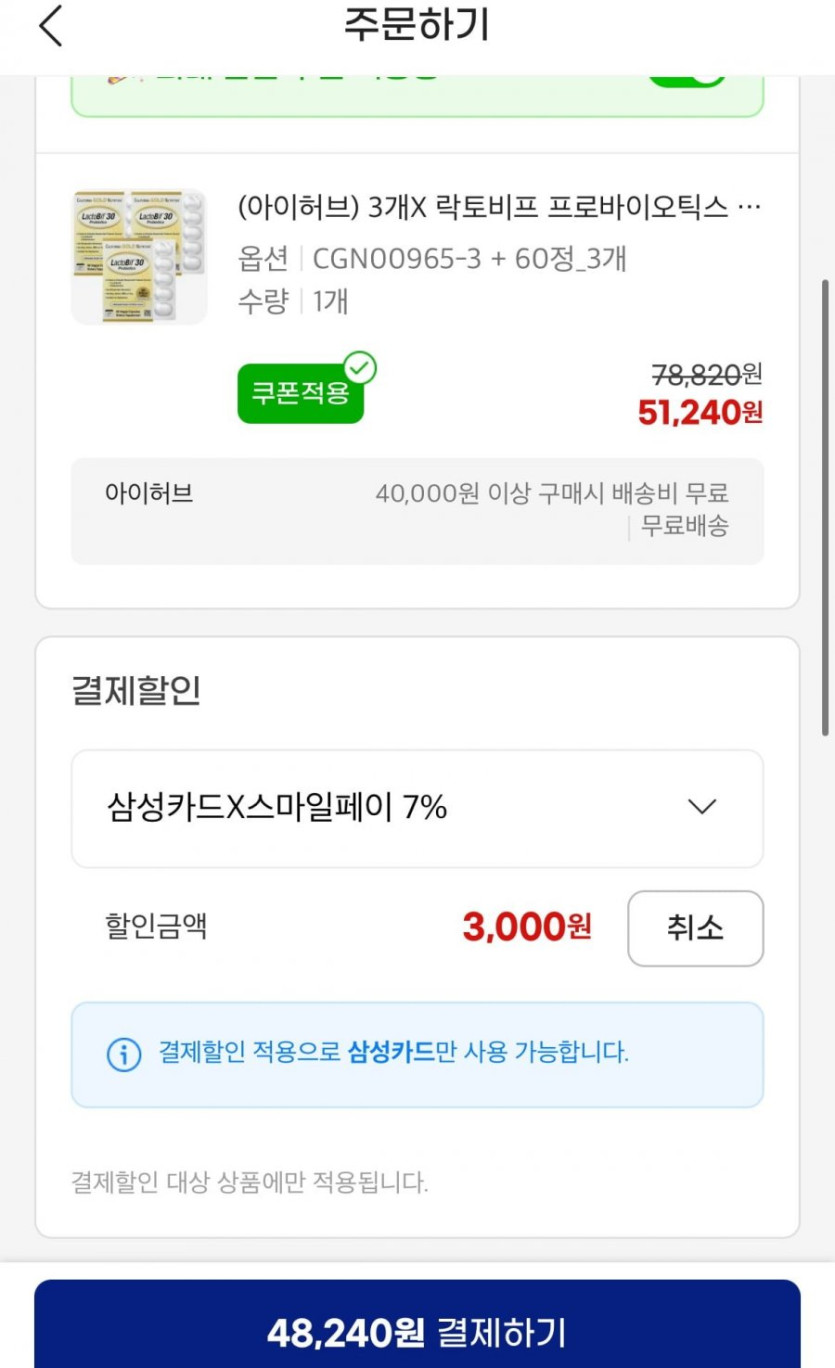Expand the payment discount chevron arrow

pyautogui.click(x=703, y=807)
